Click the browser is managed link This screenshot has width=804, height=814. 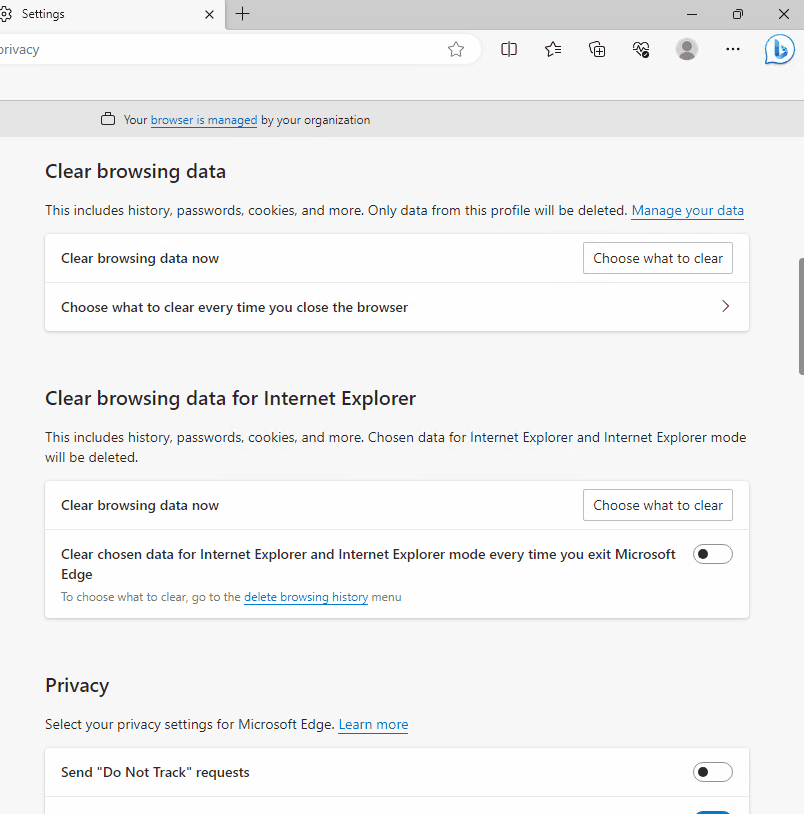tap(204, 120)
